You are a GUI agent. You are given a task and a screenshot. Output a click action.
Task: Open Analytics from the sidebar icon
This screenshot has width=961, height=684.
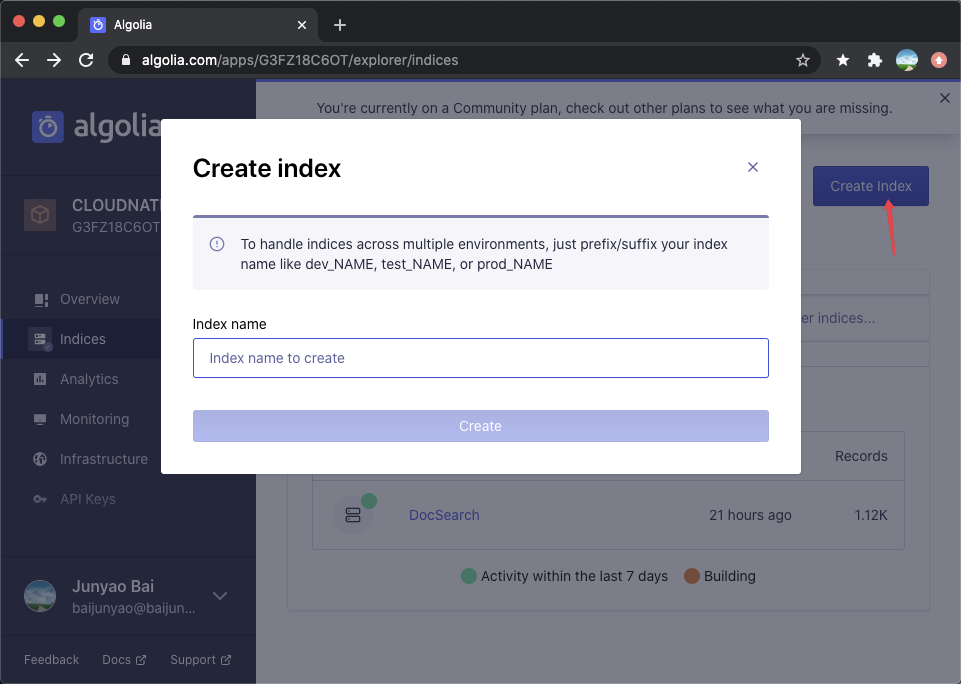41,378
